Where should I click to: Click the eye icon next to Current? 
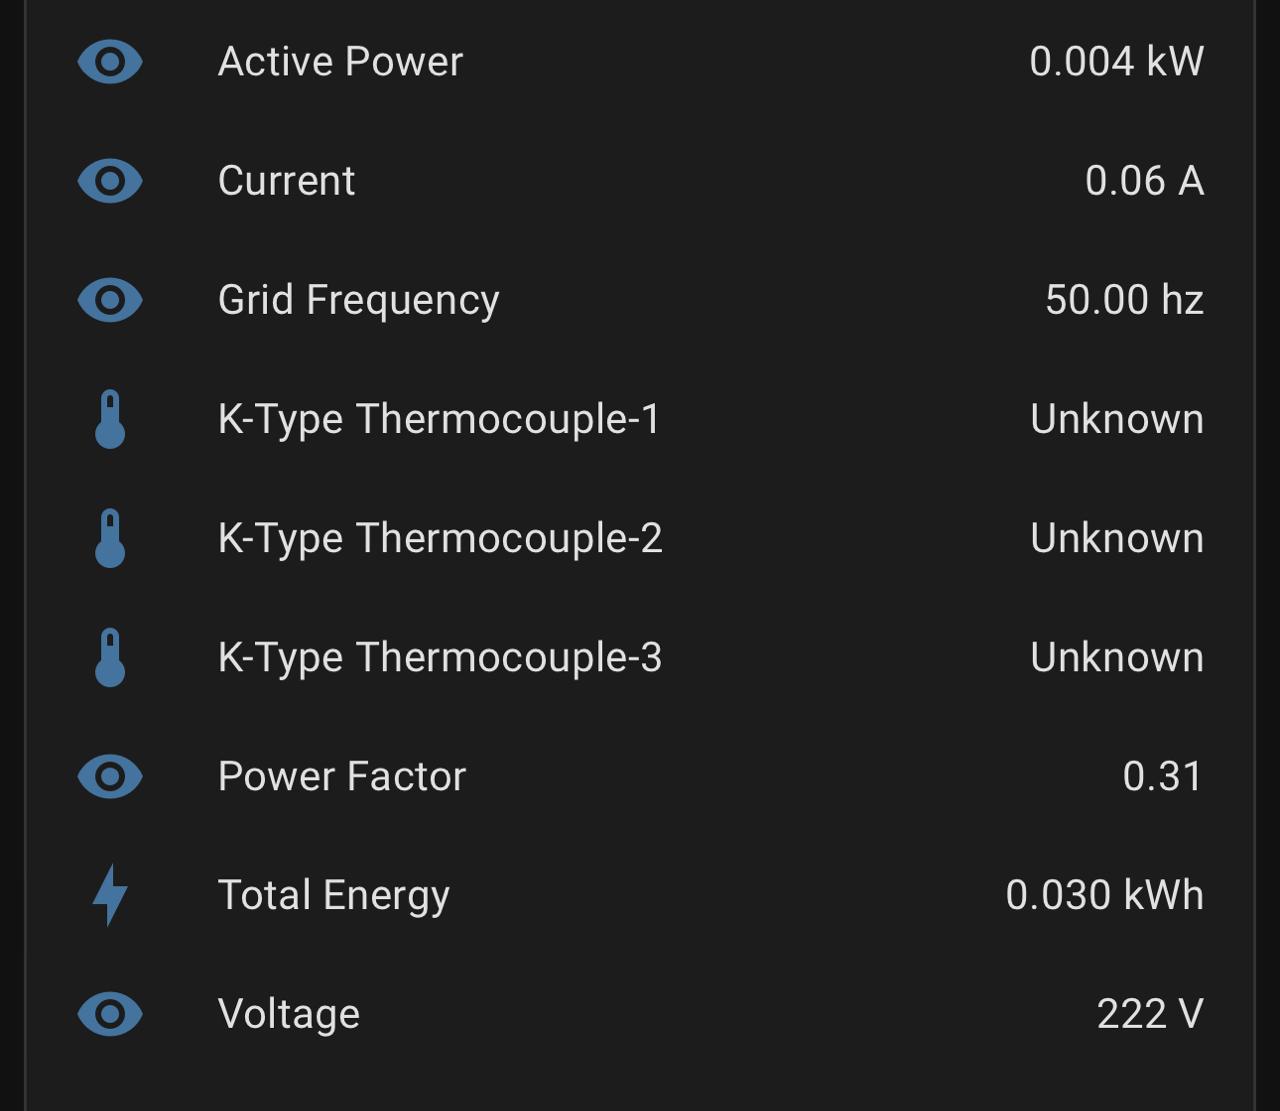tap(110, 181)
